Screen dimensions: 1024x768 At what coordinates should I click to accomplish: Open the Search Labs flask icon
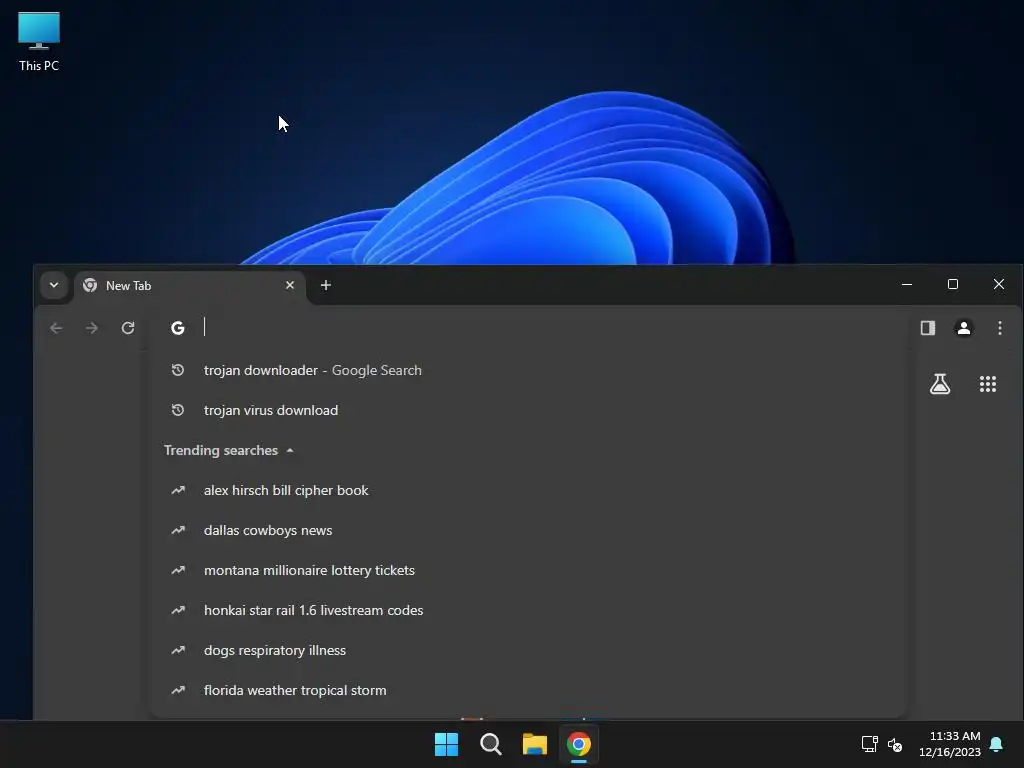[940, 384]
